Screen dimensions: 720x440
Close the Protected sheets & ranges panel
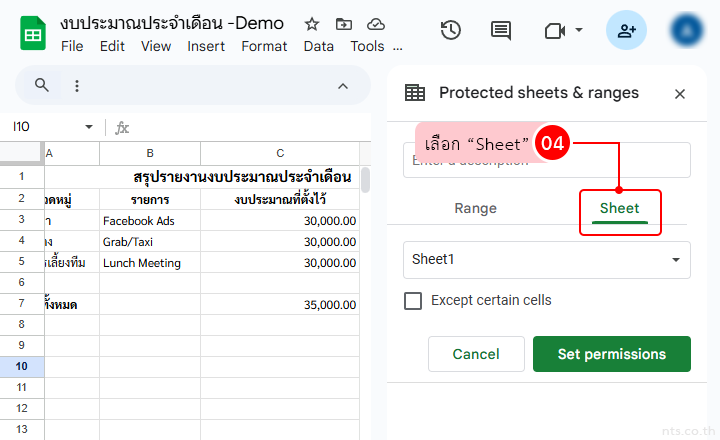680,94
